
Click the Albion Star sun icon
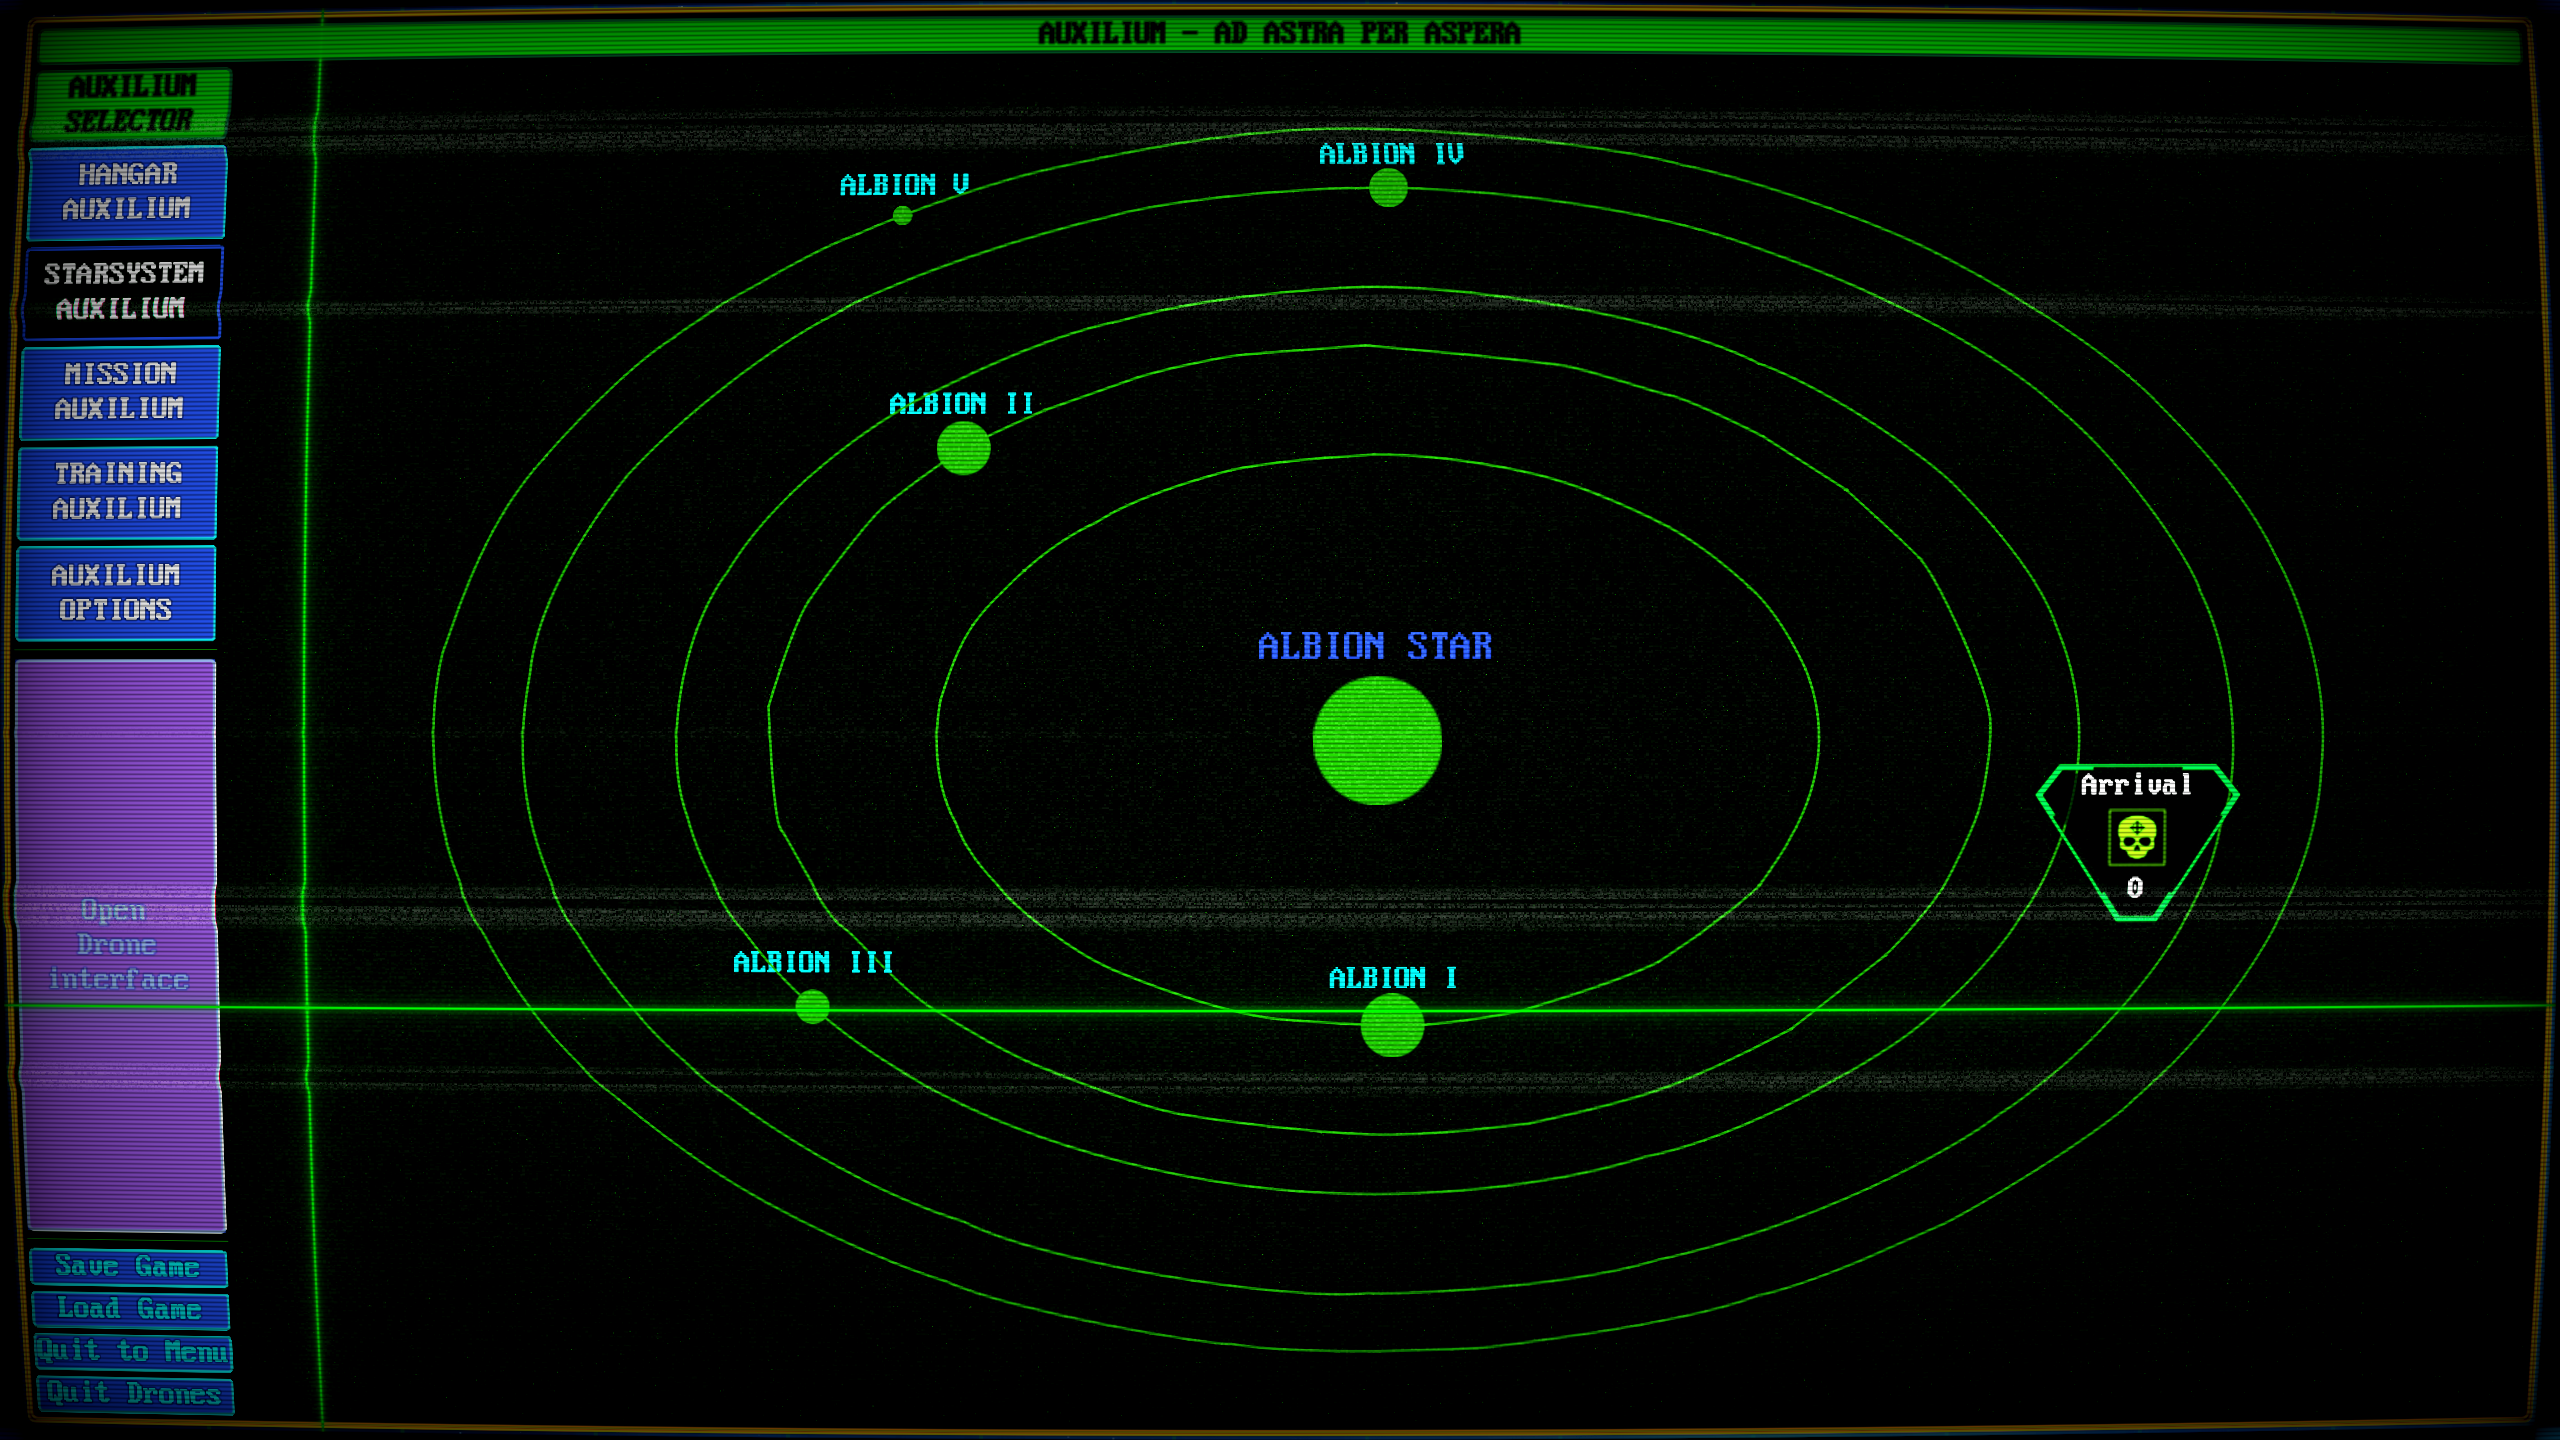coord(1377,740)
